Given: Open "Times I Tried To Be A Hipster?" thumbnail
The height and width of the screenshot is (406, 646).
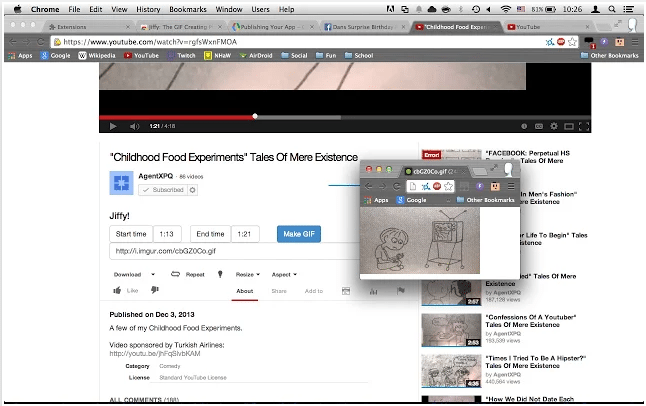Looking at the screenshot, I should coord(451,371).
